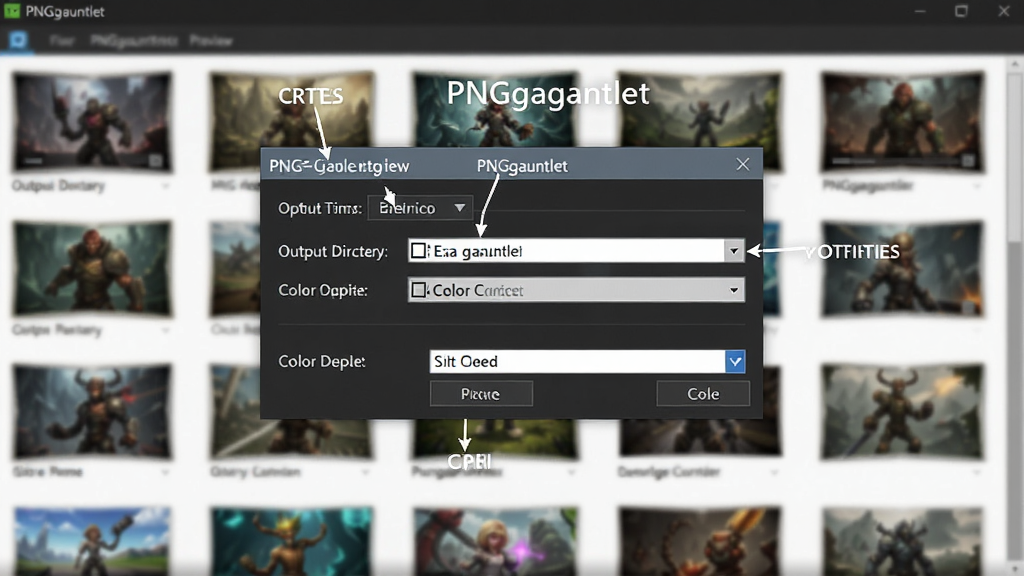Select the thumbnail above the Sitre Pome label

[x=92, y=411]
